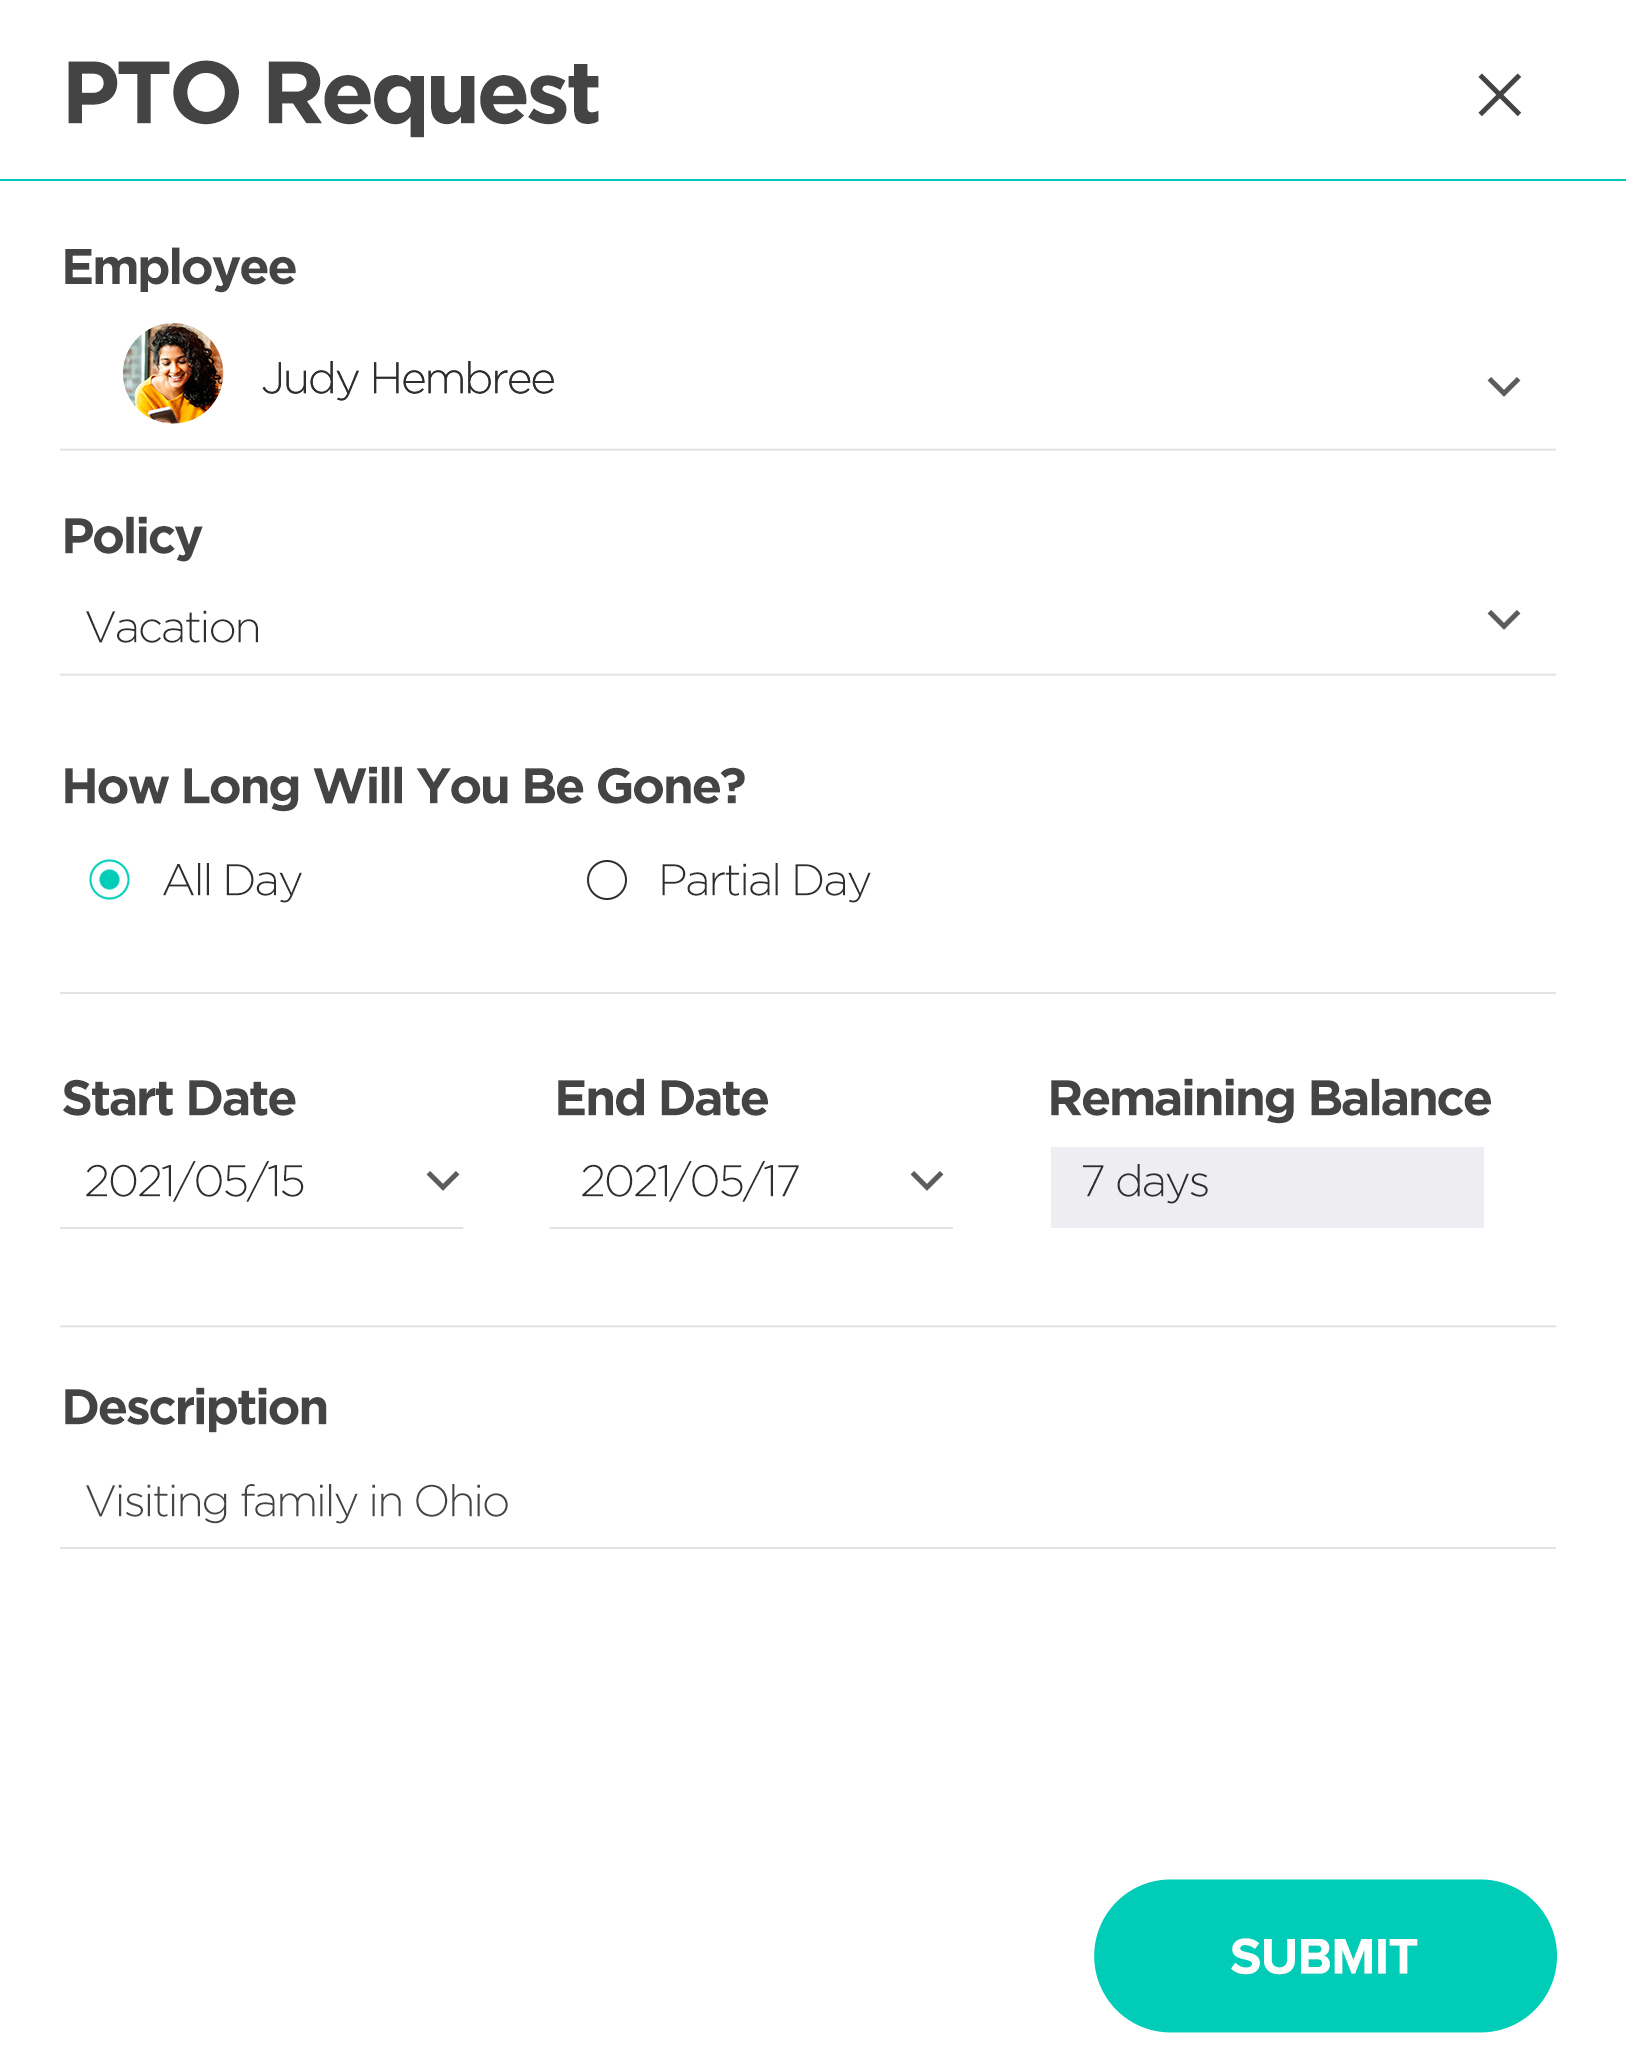
Task: Click the Description text field
Action: 808,1502
